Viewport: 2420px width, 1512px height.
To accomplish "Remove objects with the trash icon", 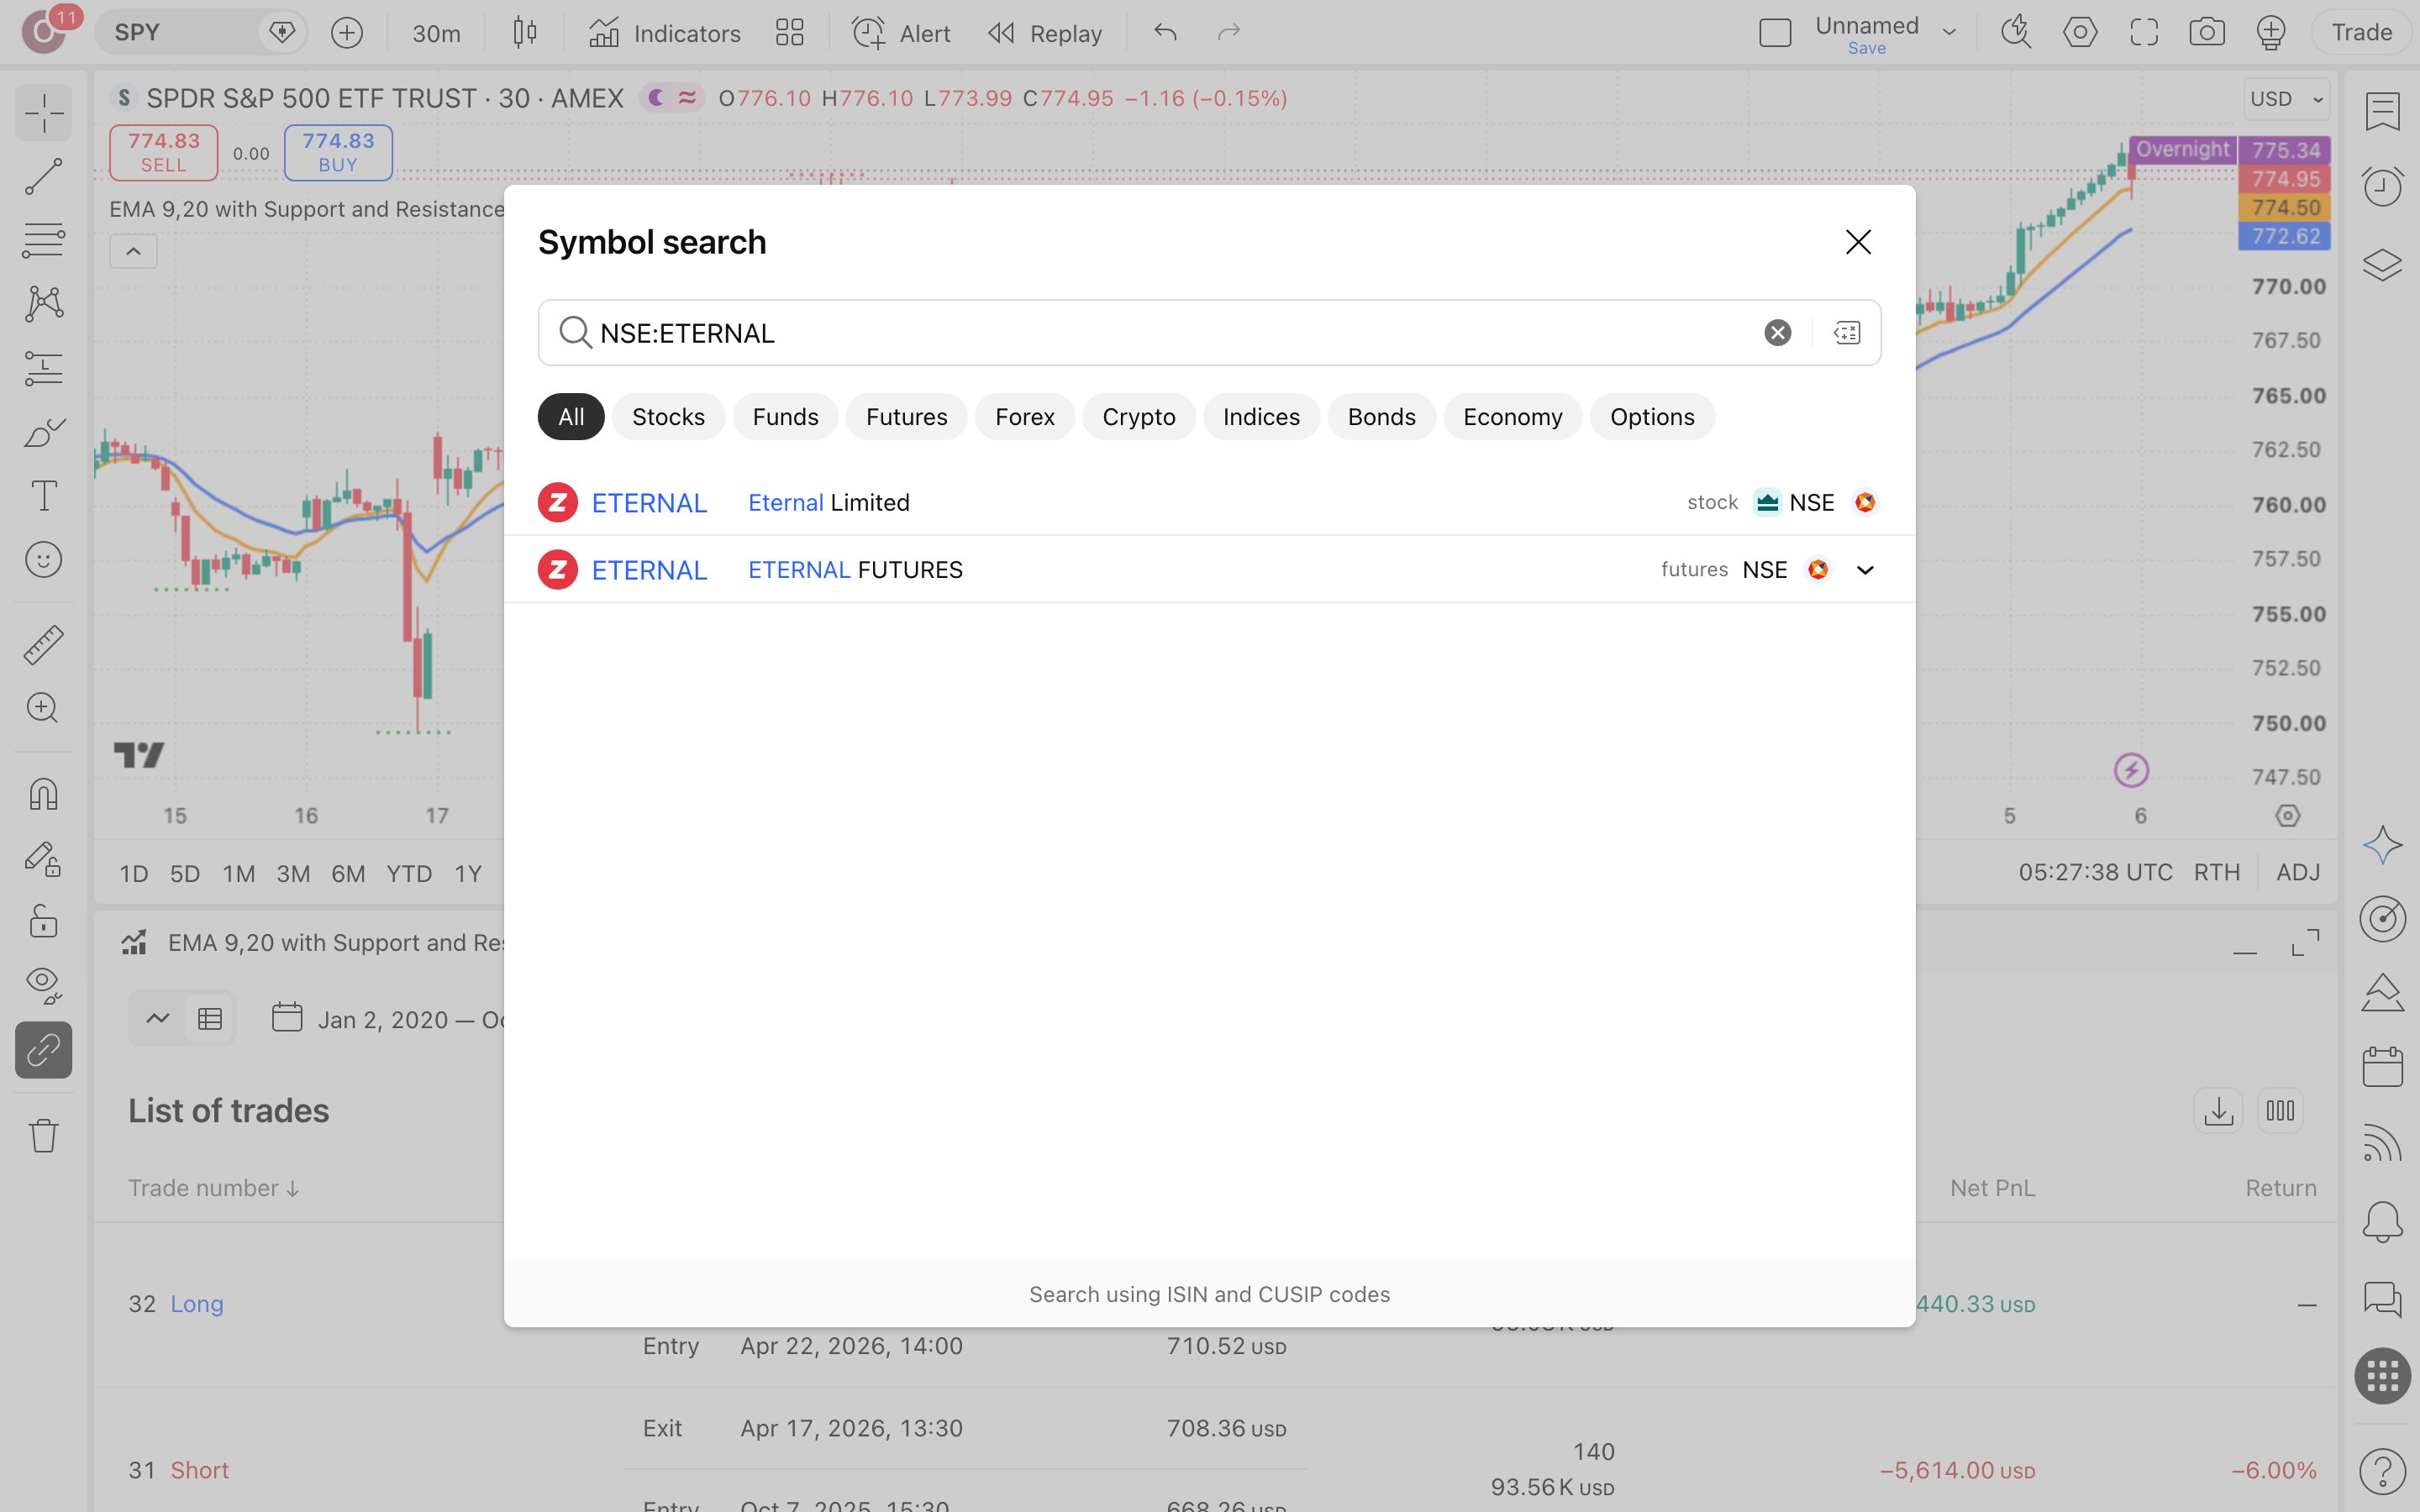I will 44,1135.
